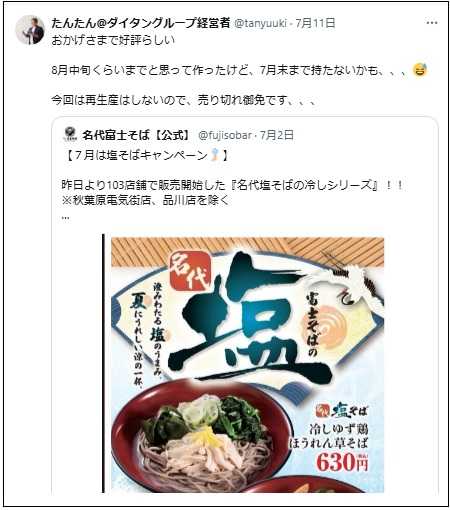
Task: Open the @fujisobar handle link
Action: [x=225, y=135]
